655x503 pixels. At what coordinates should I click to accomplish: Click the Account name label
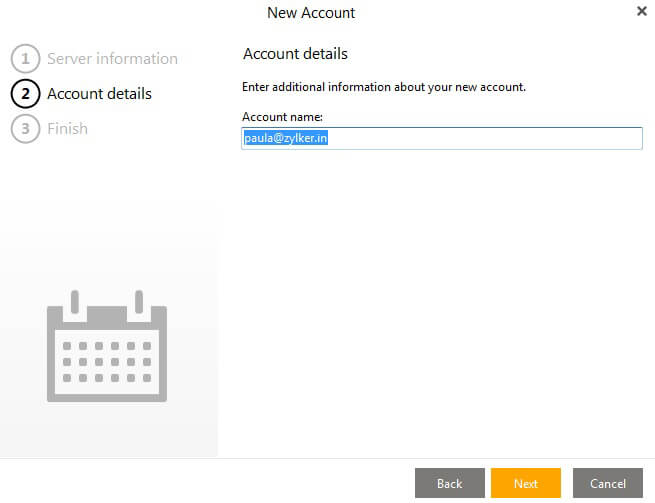pos(282,117)
